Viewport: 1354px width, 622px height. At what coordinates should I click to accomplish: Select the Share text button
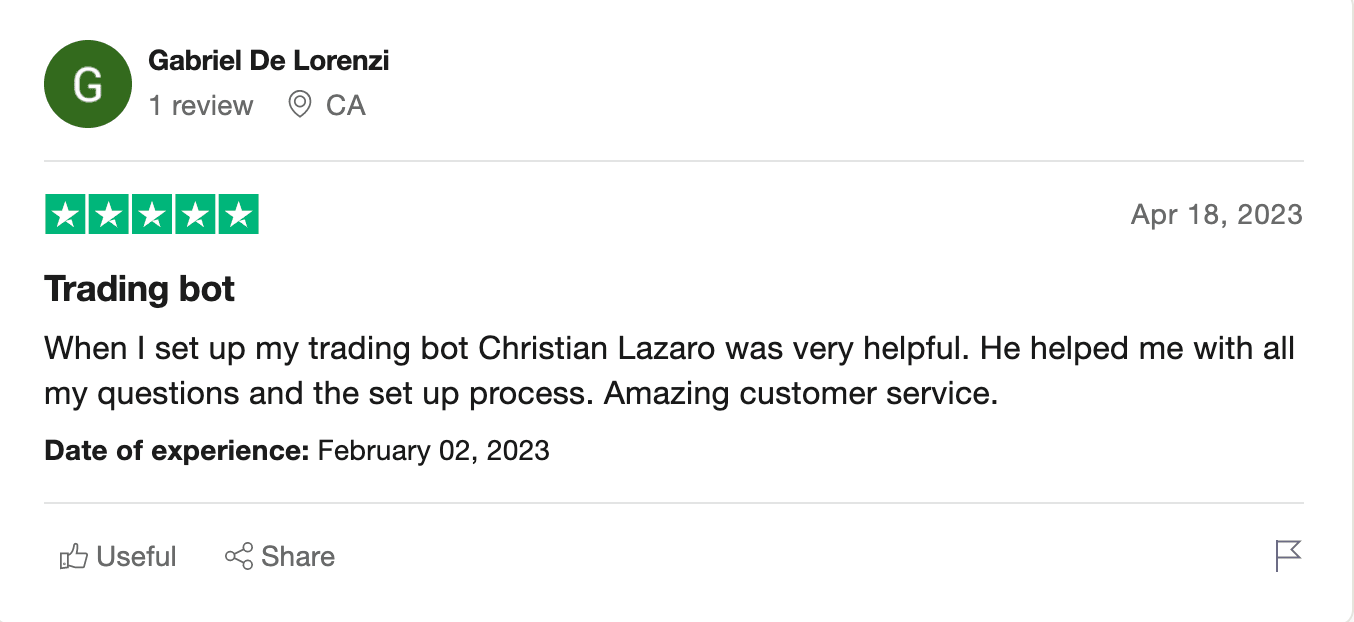298,557
